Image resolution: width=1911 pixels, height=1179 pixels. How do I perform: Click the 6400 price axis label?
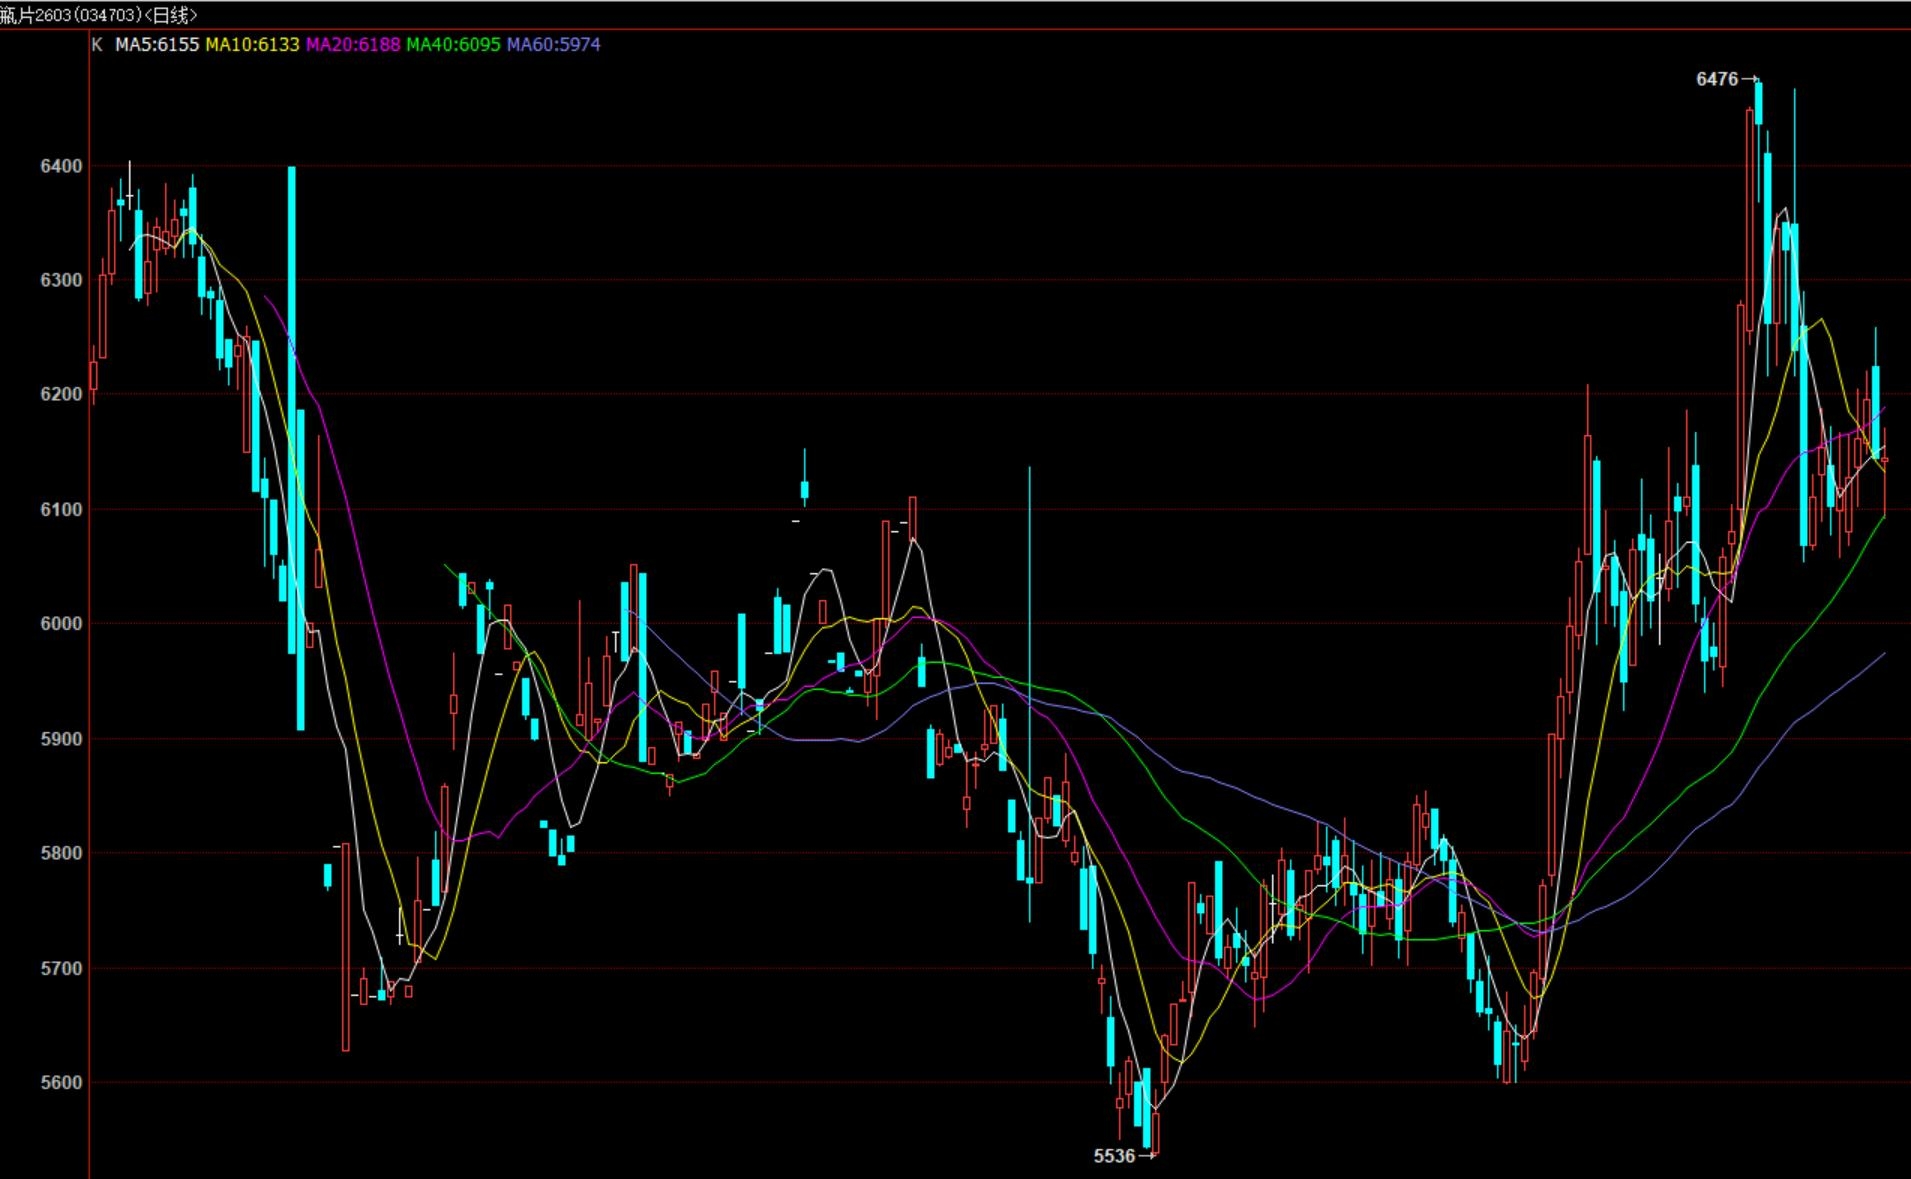tap(61, 166)
